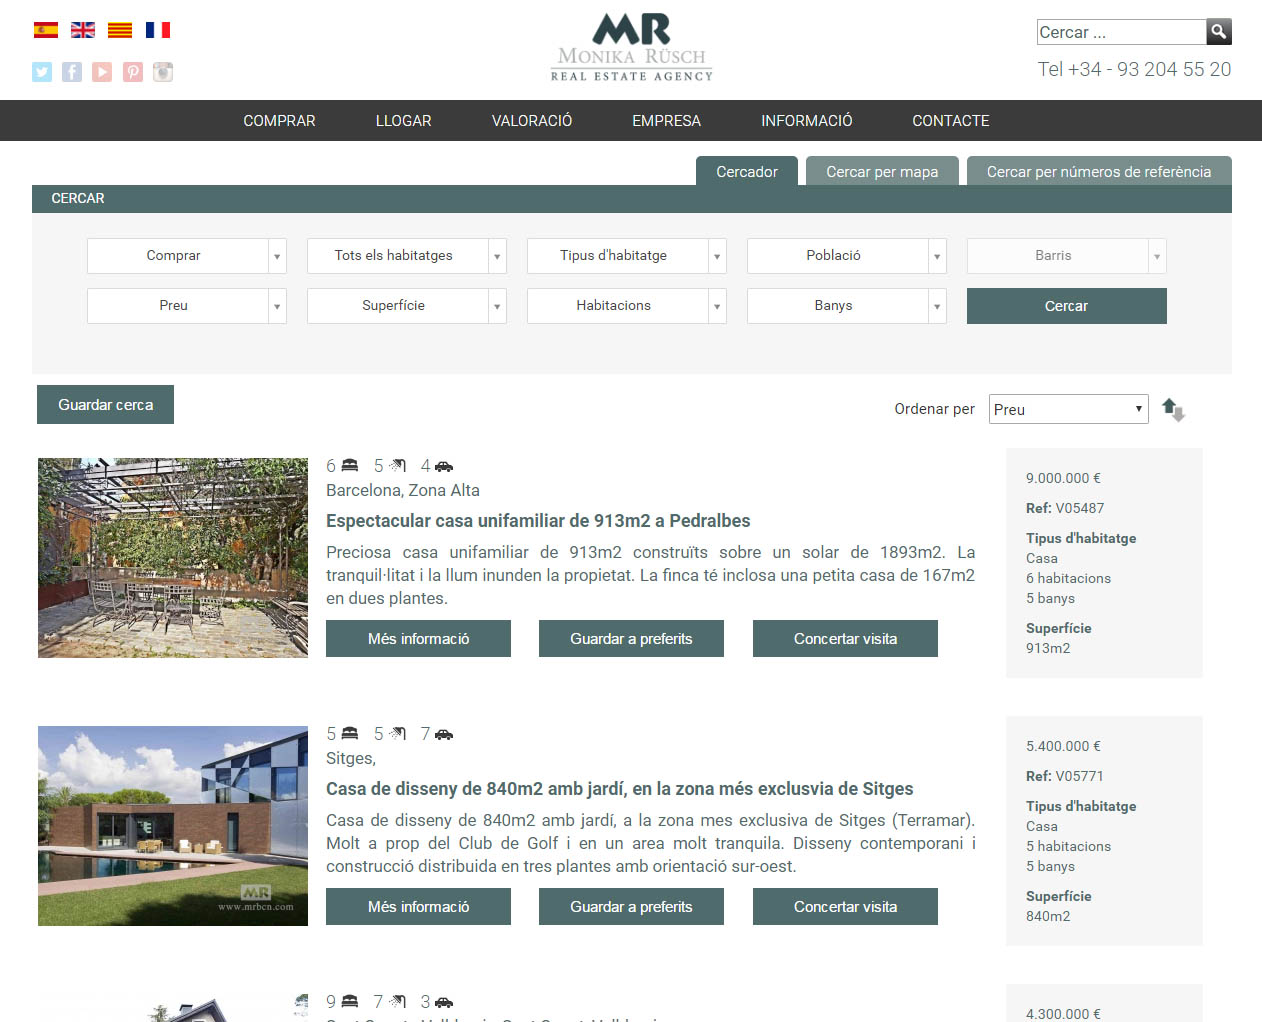This screenshot has height=1022, width=1262.
Task: Click Guardar a preferits for Sitges house
Action: click(631, 907)
